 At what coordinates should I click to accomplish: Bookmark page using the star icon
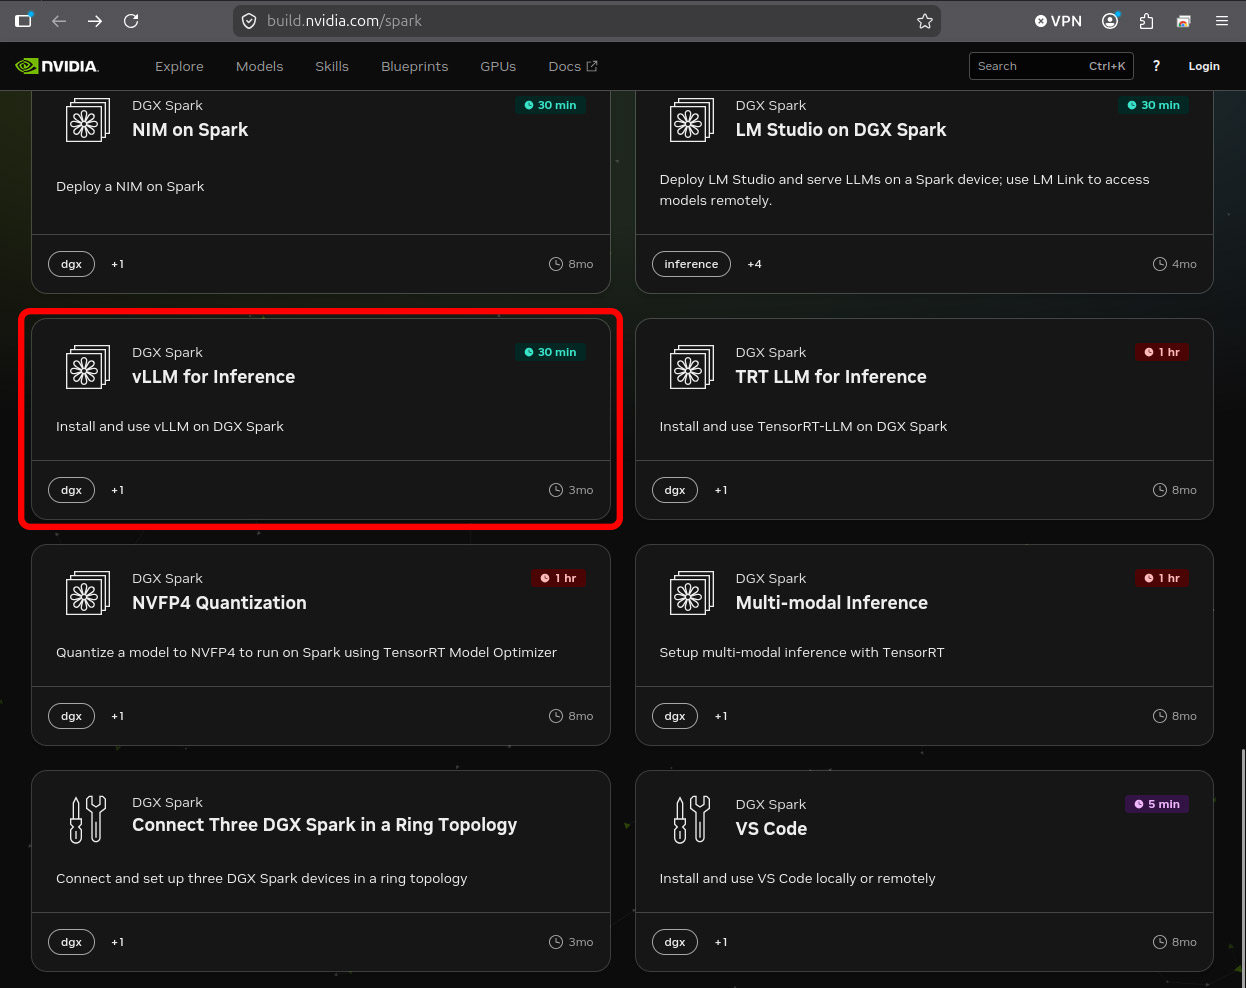coord(925,21)
